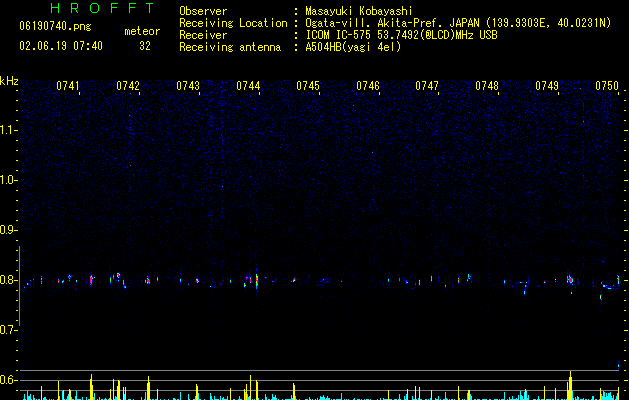629x400 pixels.
Task: Click the 0.9 kHz axis label
Action: (9, 230)
